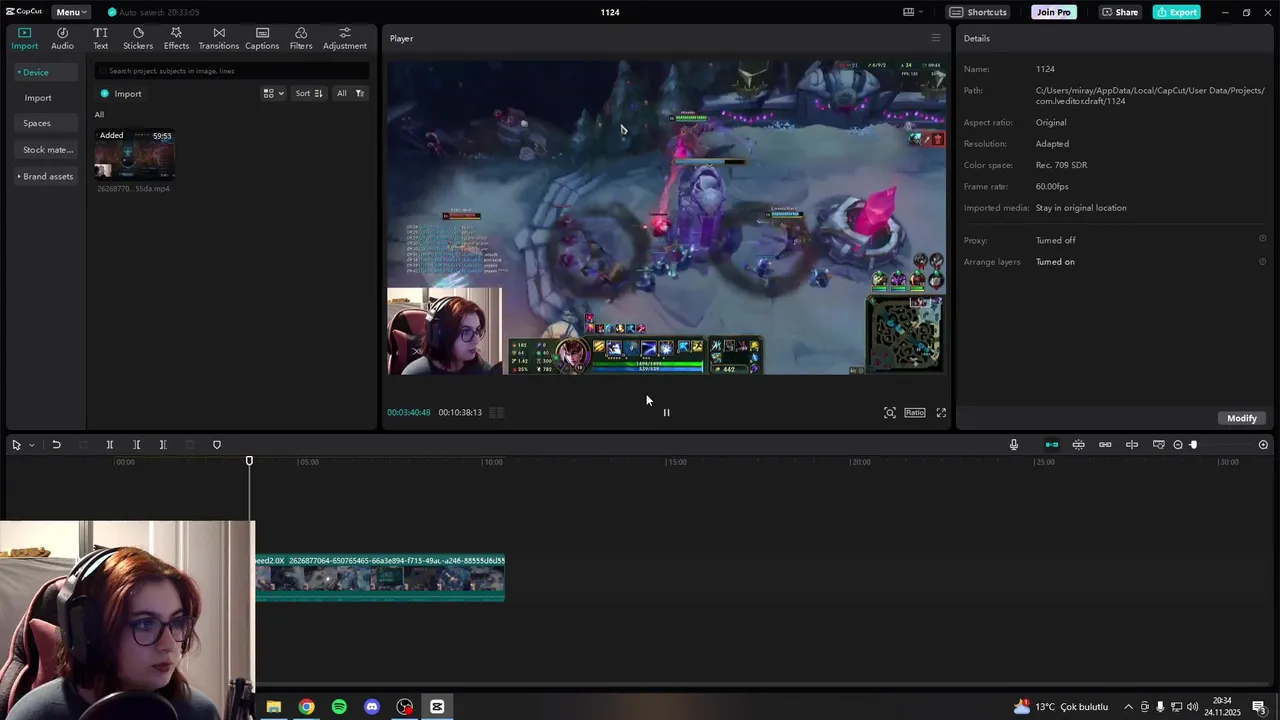Image resolution: width=1280 pixels, height=720 pixels.
Task: Open the Transitions tab
Action: [x=218, y=39]
